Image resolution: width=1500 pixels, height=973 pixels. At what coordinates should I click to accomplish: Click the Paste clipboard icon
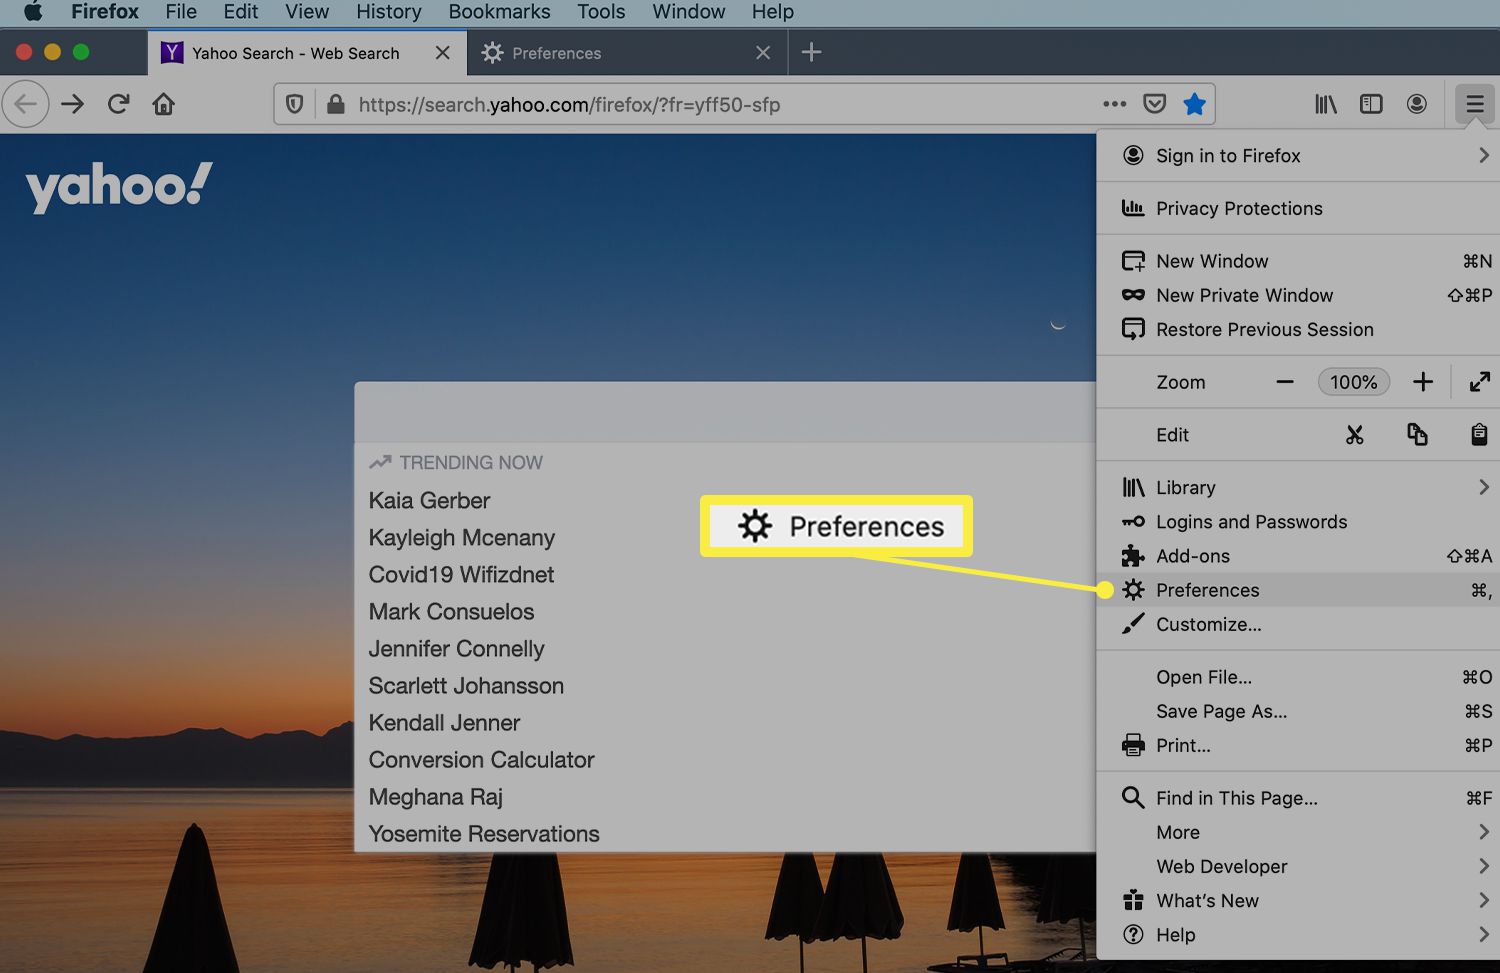pyautogui.click(x=1479, y=435)
